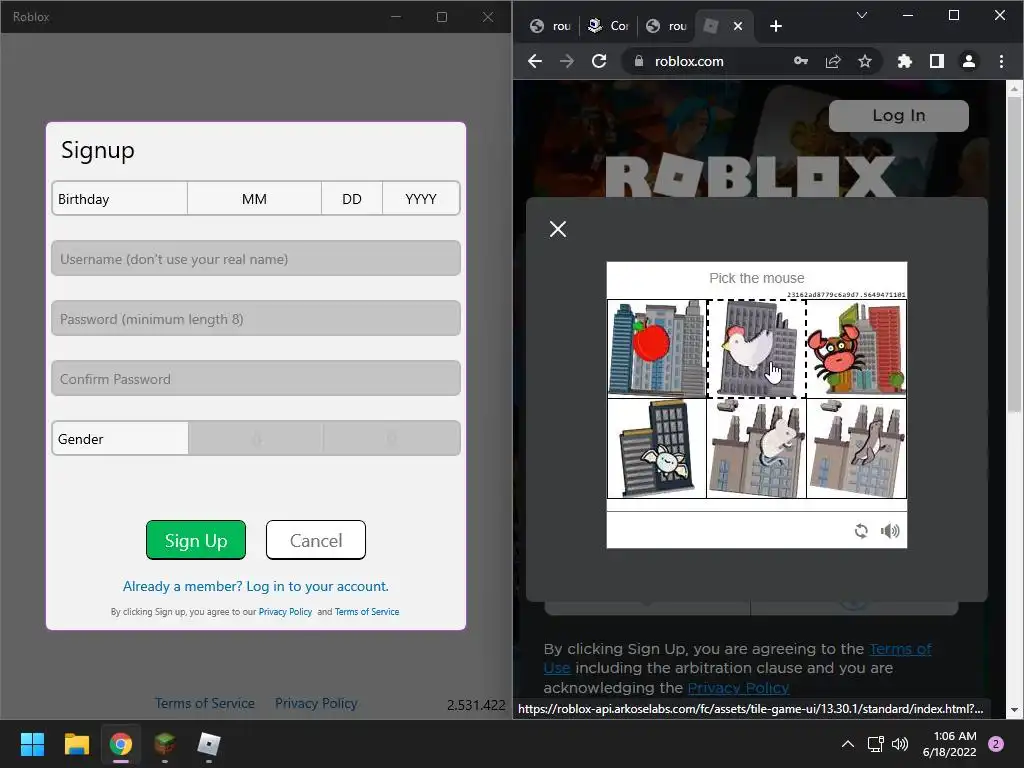Close the captcha dialog with the X
Screen dimensions: 1024x768
(x=558, y=229)
